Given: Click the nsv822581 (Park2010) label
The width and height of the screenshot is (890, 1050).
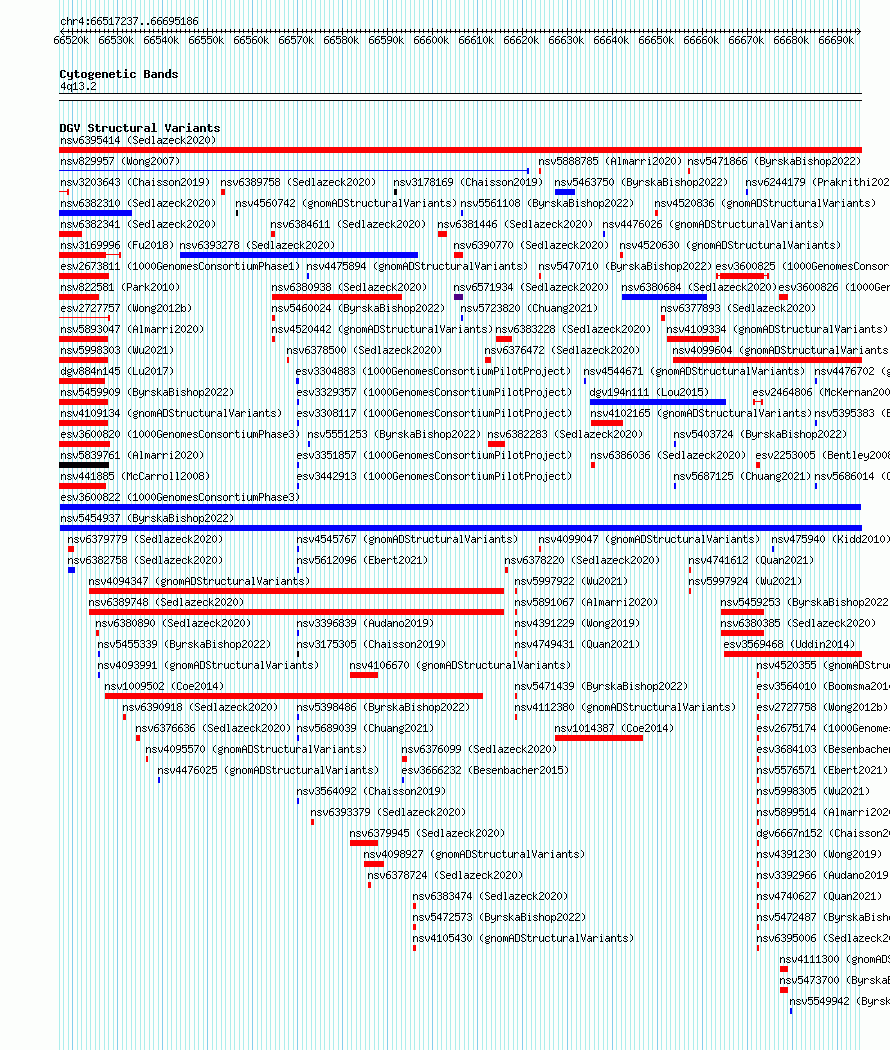Looking at the screenshot, I should point(120,287).
